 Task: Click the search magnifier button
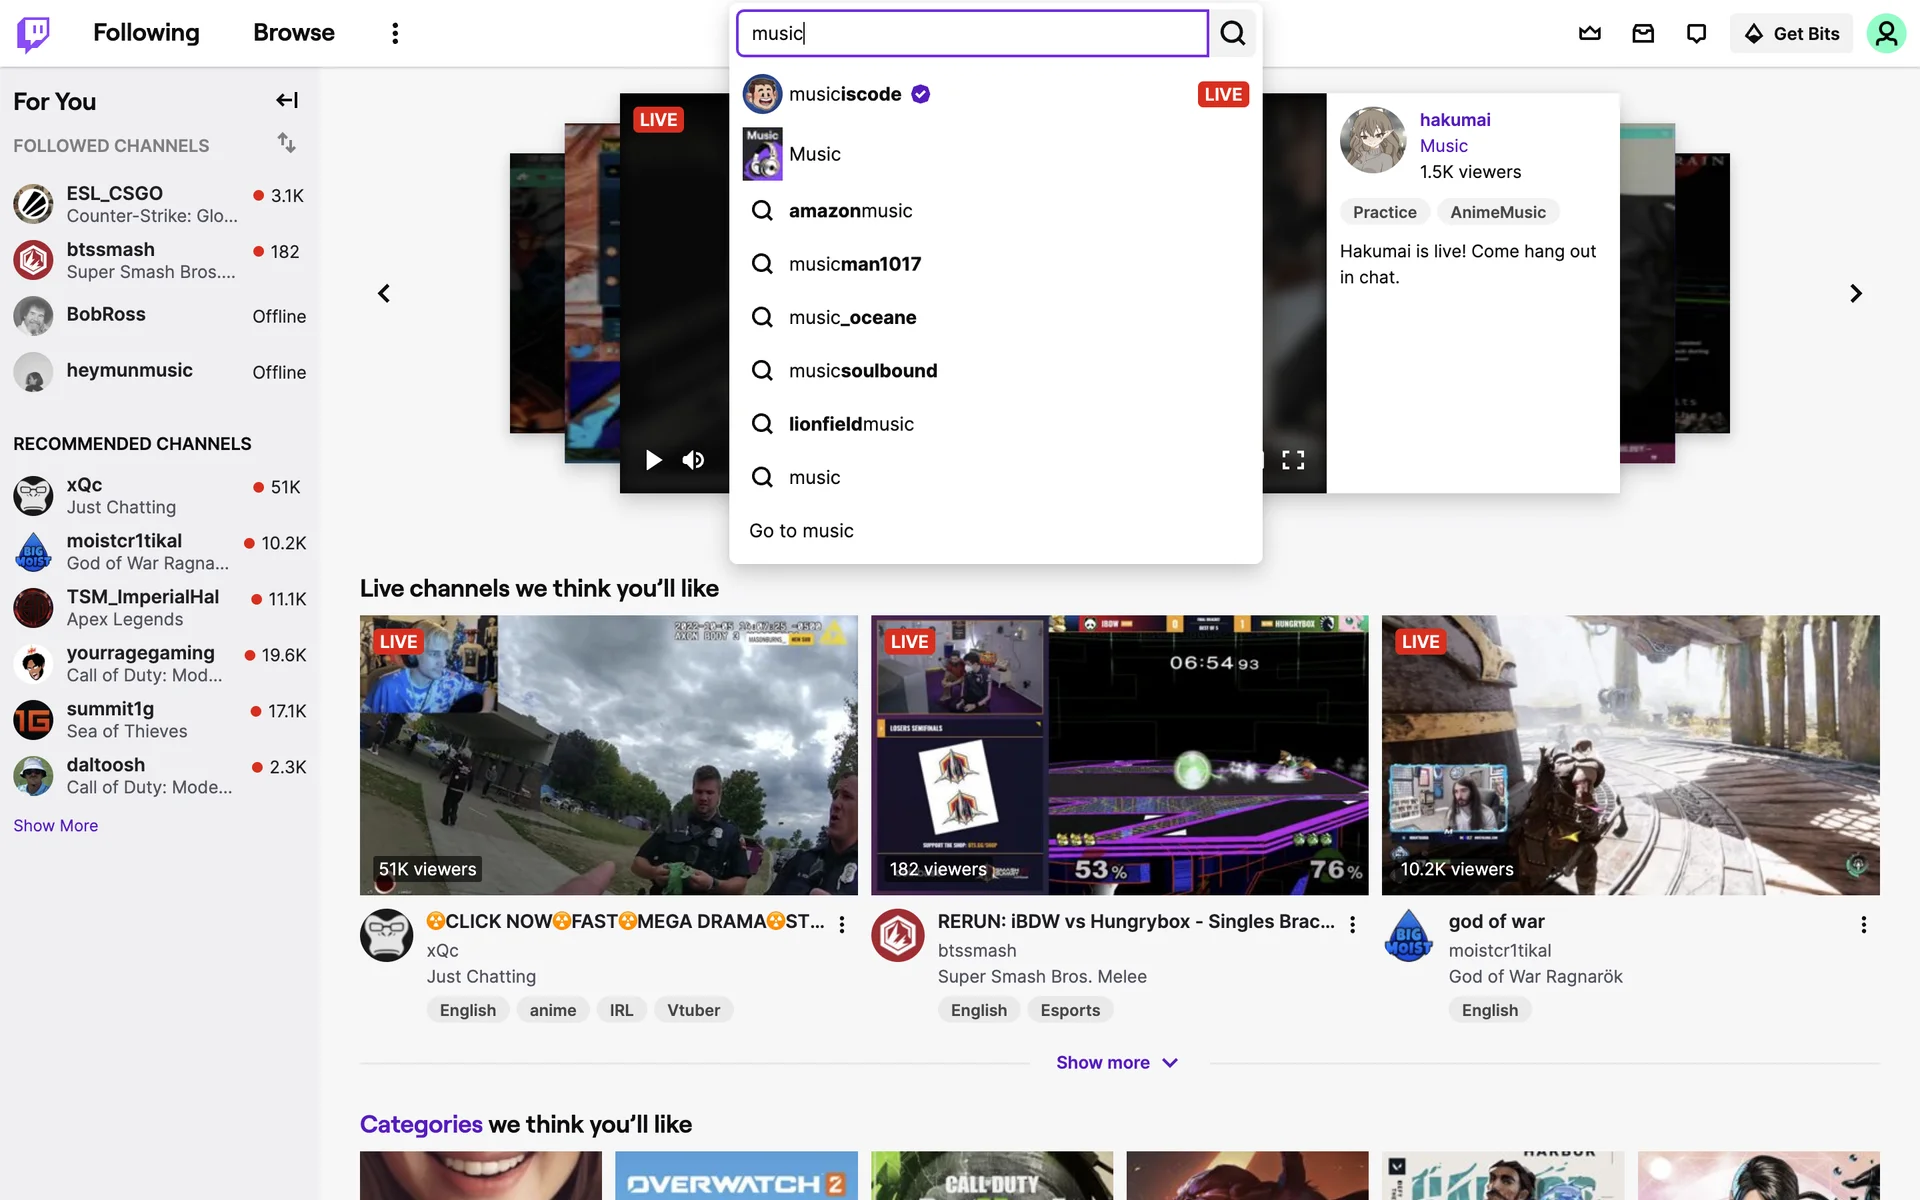pyautogui.click(x=1233, y=33)
